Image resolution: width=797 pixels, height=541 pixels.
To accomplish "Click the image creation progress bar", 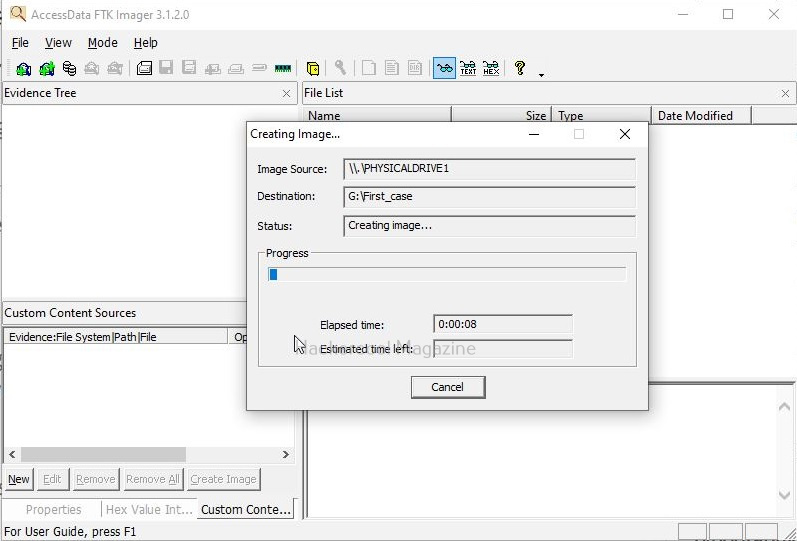I will point(447,274).
